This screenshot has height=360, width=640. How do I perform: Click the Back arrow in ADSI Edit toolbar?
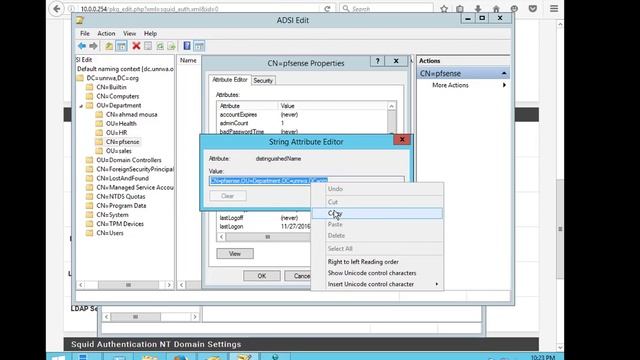tap(82, 46)
